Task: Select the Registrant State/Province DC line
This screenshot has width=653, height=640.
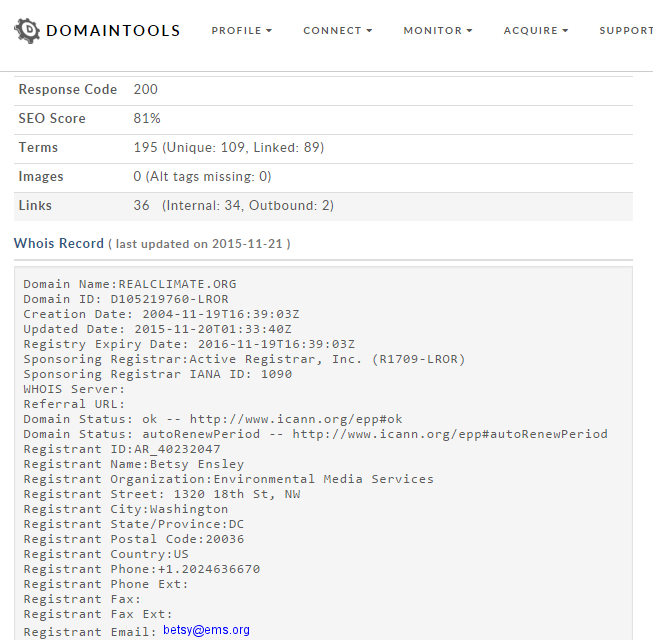Action: click(134, 524)
